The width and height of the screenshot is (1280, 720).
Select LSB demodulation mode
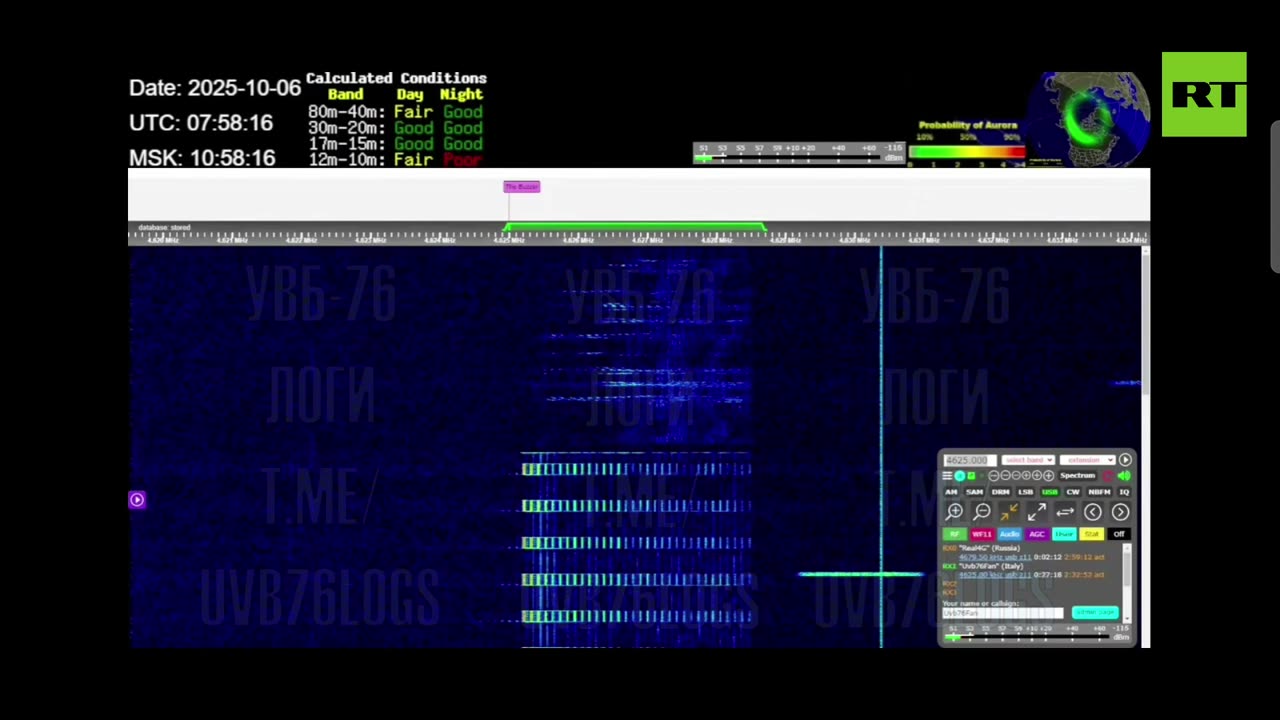click(x=1026, y=492)
